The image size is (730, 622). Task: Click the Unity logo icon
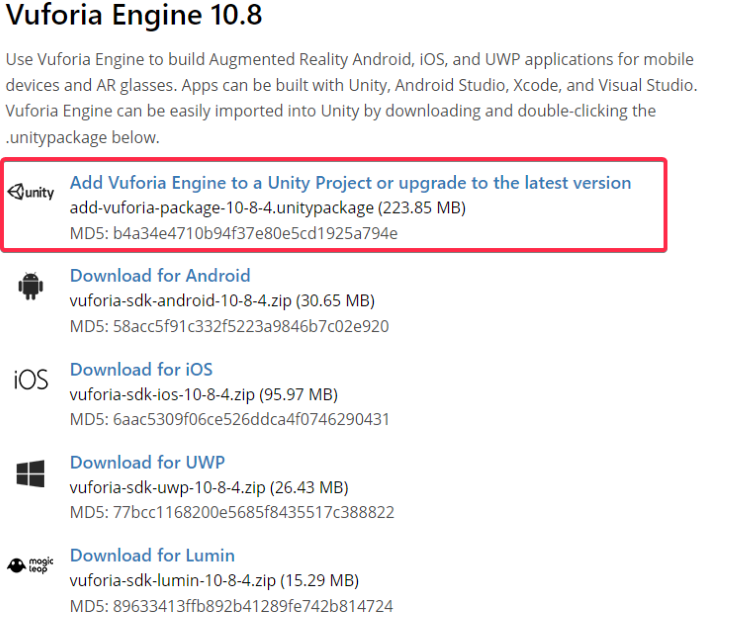tap(31, 193)
